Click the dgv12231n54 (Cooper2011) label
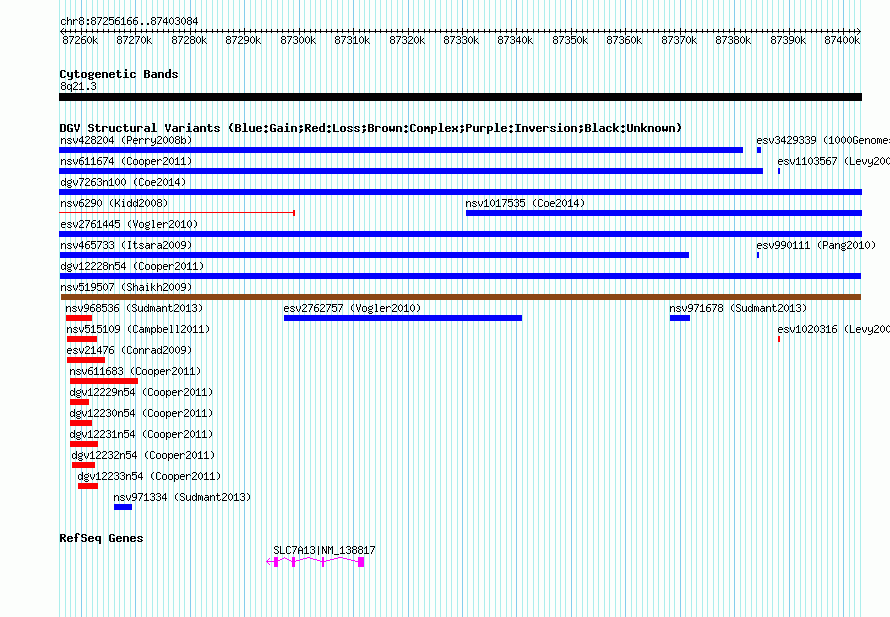 tap(141, 434)
